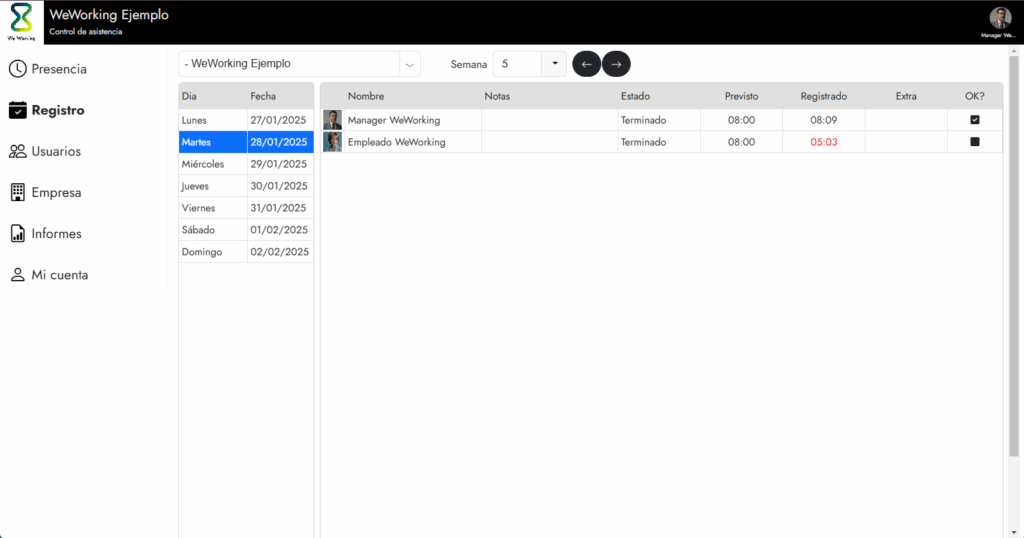Click Notas cell for Manager WeWorking row
The height and width of the screenshot is (538, 1024).
[549, 120]
